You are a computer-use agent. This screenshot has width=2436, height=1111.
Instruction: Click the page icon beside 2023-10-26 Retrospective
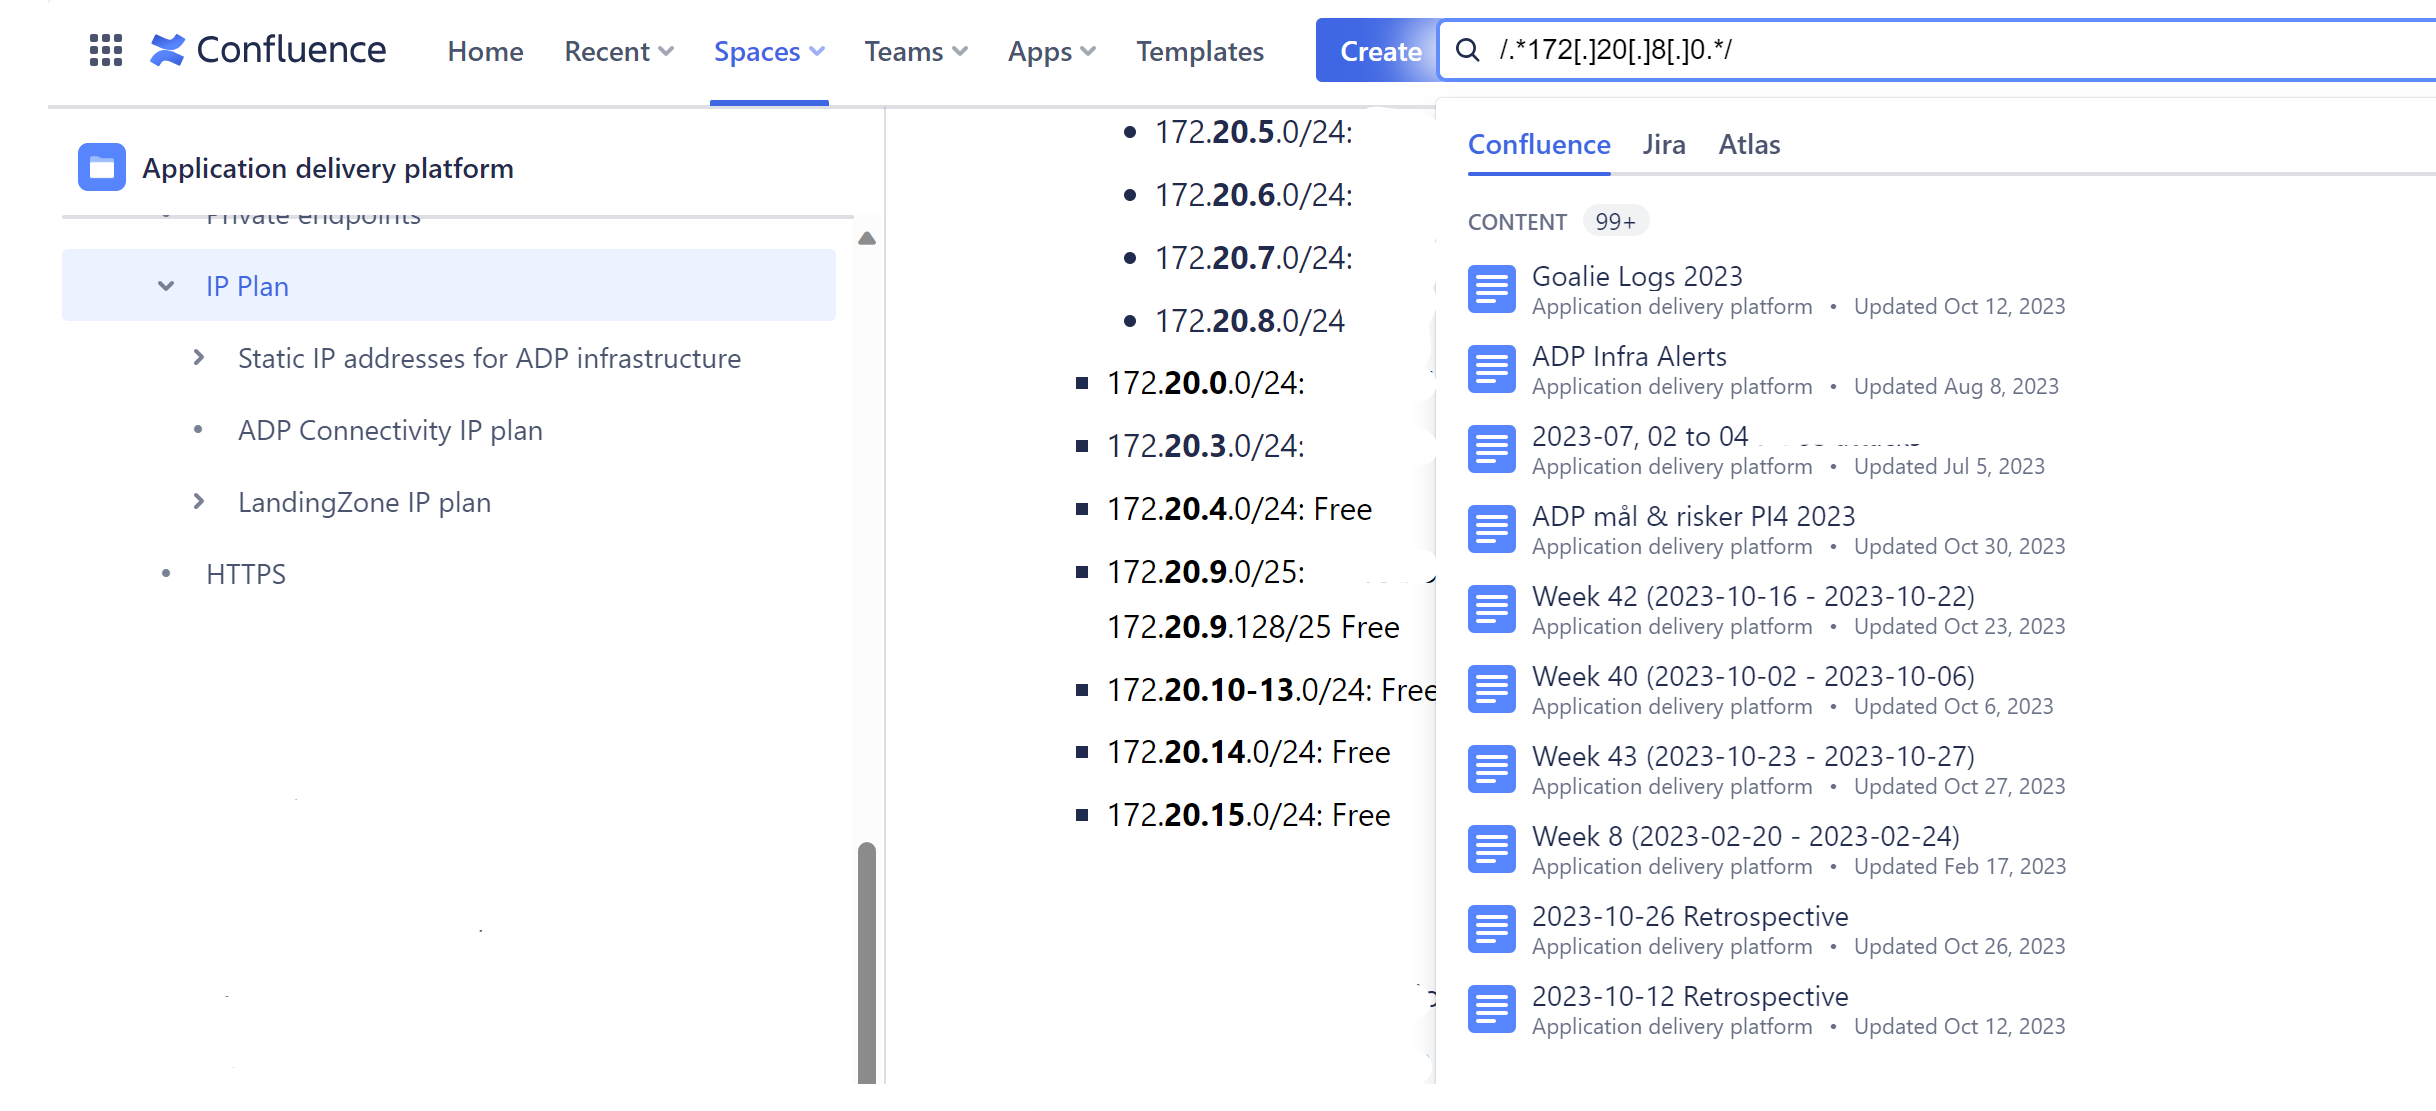(1491, 929)
